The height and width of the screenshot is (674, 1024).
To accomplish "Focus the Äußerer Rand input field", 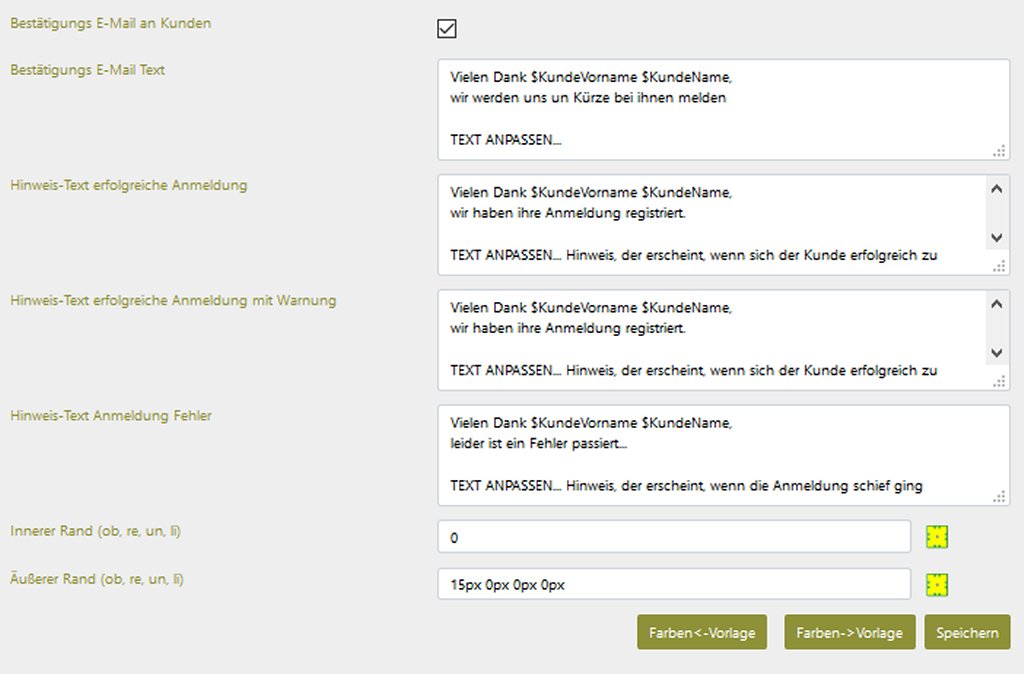I will 673,585.
